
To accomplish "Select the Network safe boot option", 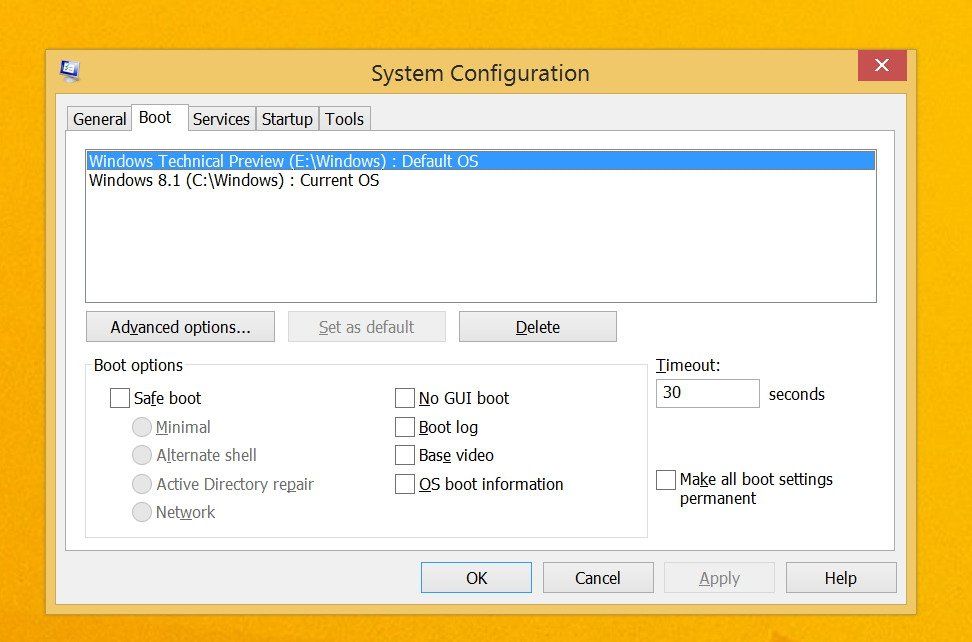I will click(142, 512).
